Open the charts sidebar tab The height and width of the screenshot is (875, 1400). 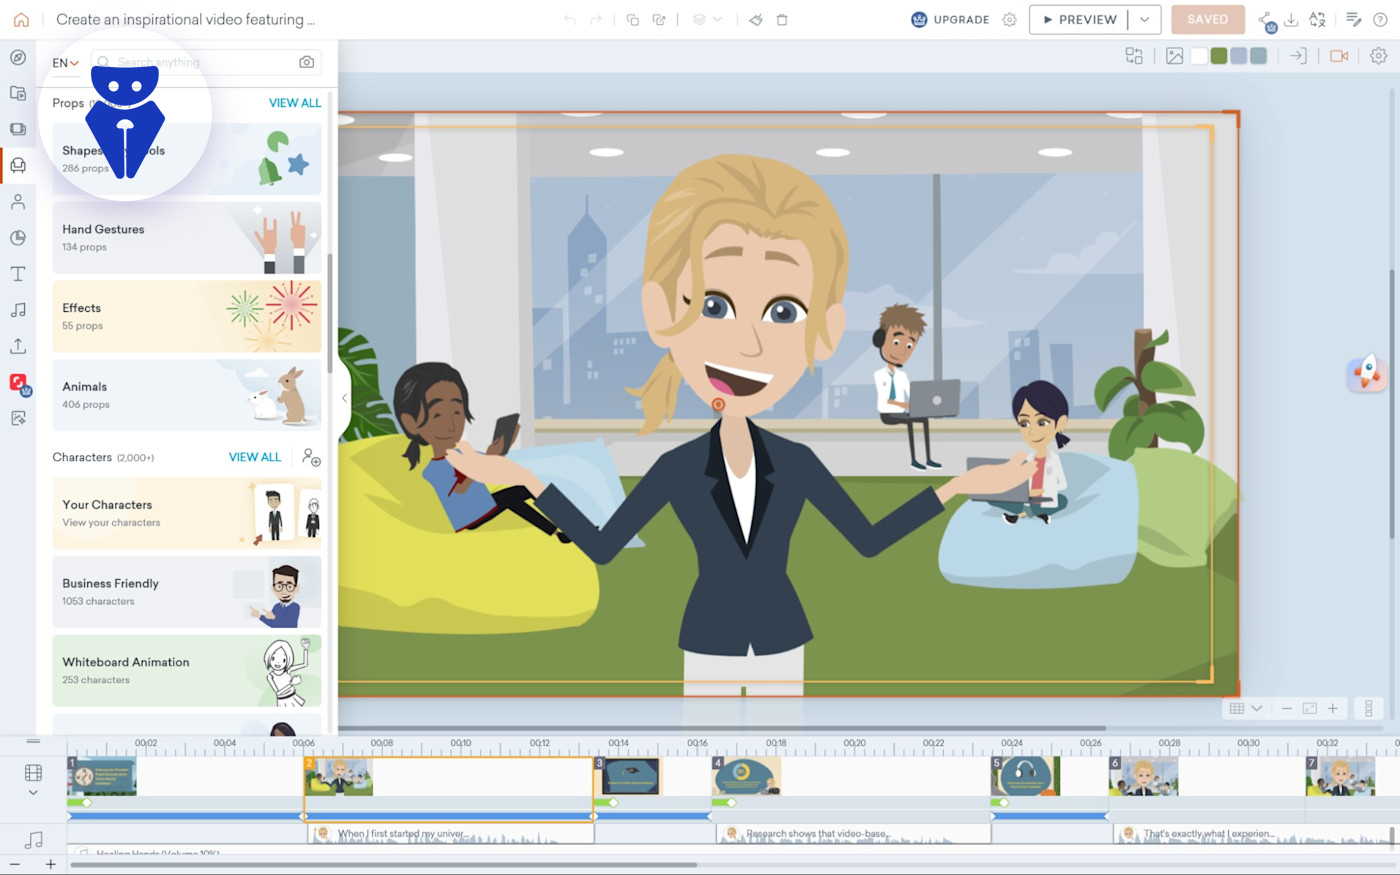pyautogui.click(x=18, y=238)
